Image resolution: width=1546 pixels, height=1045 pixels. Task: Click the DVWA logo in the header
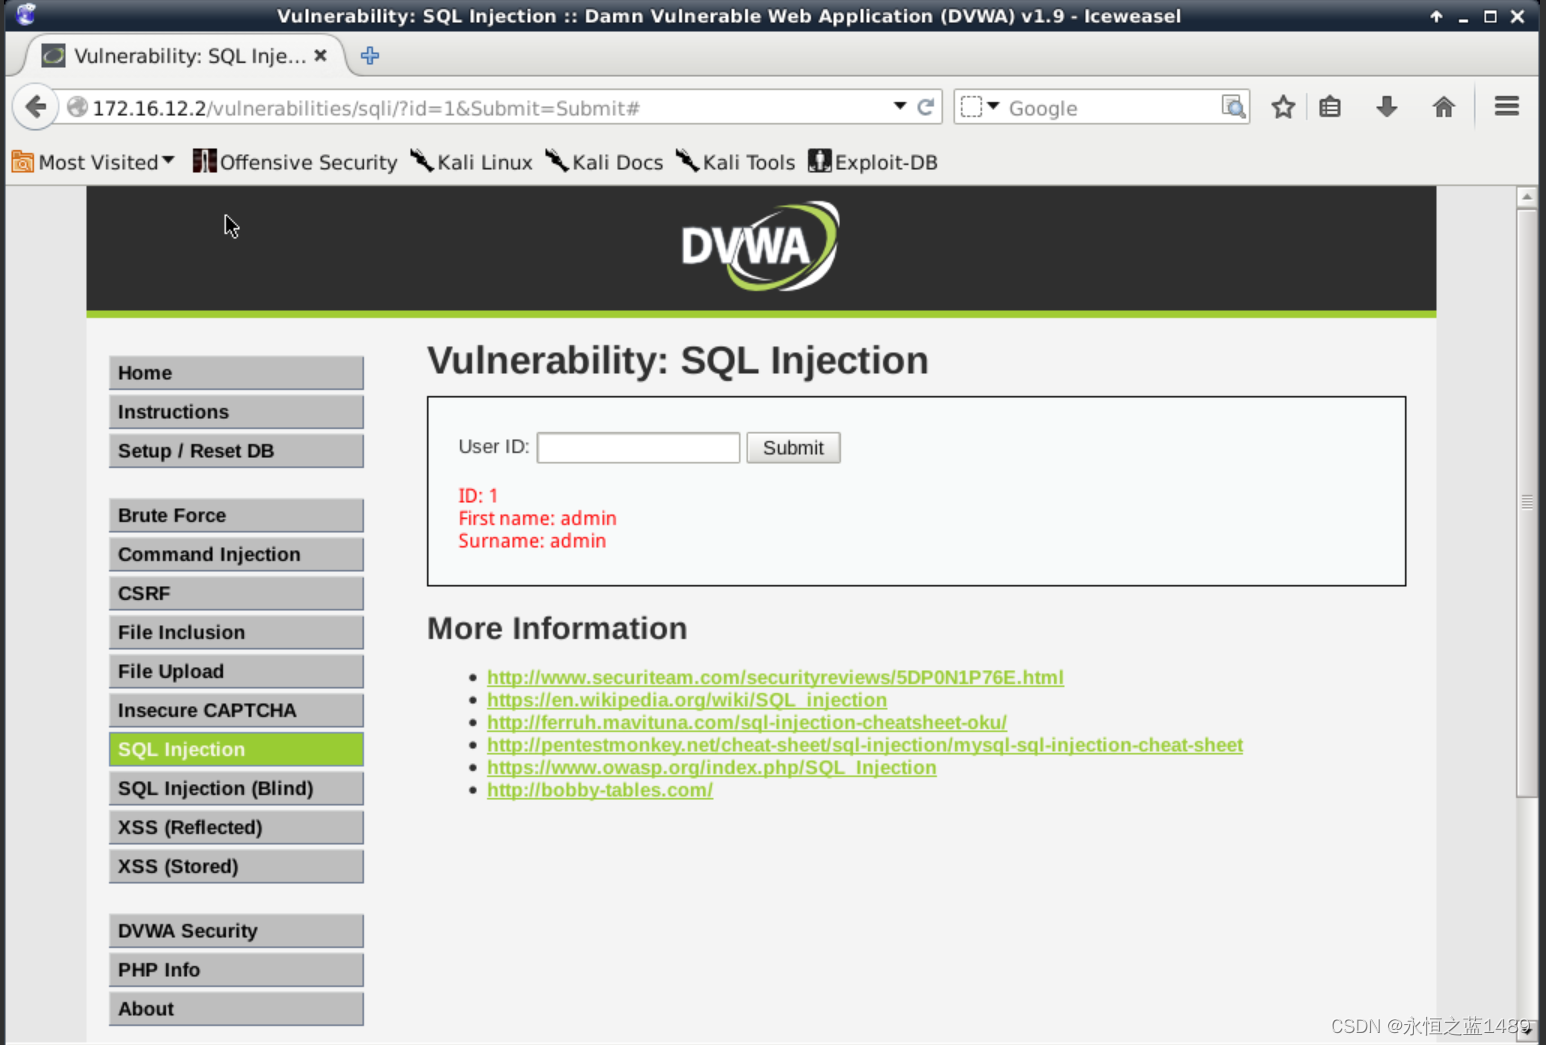[760, 246]
